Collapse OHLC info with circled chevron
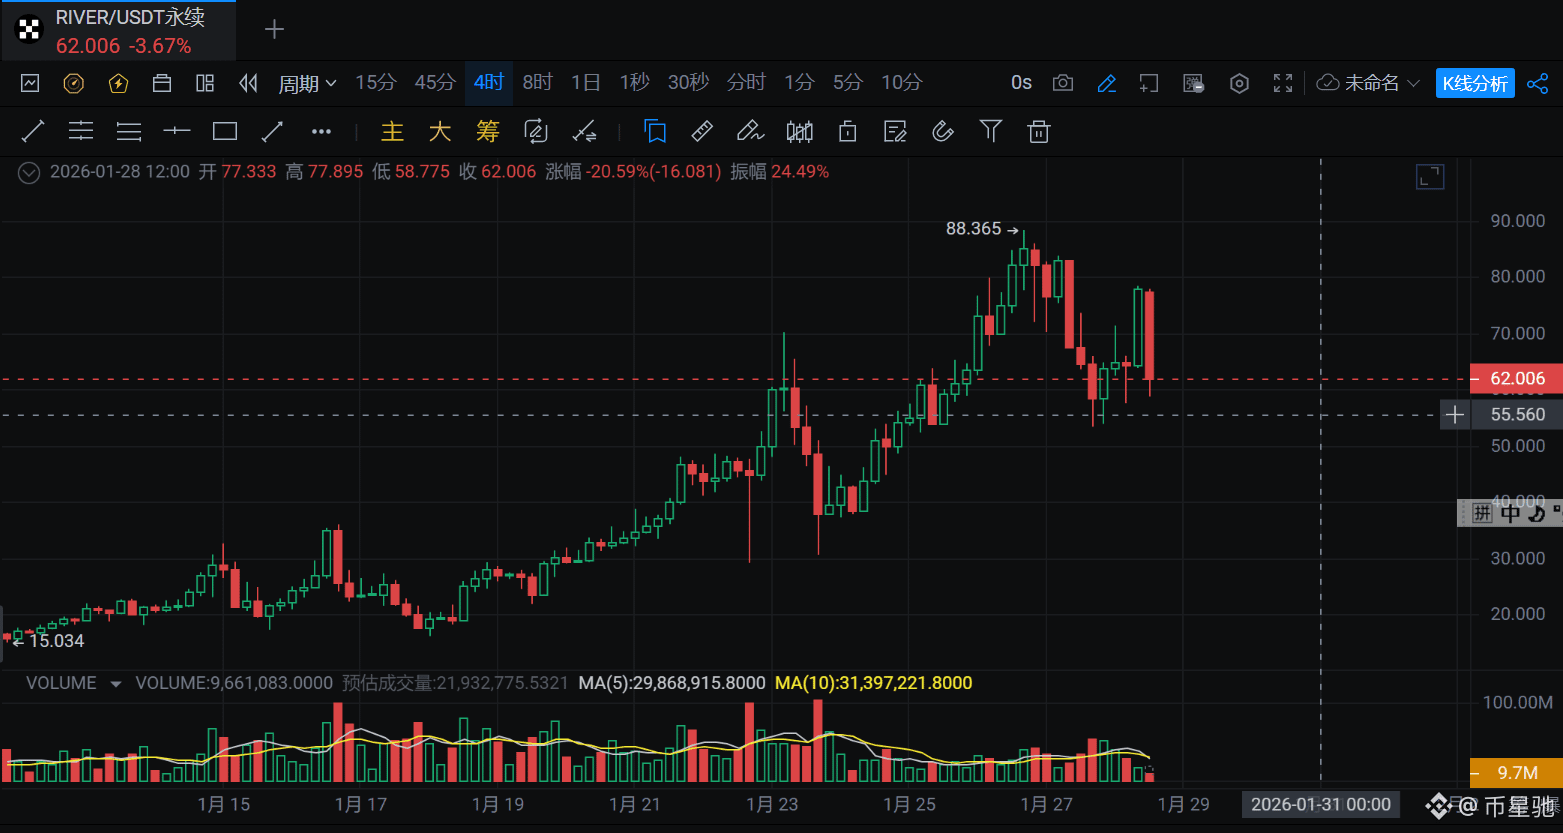Viewport: 1563px width, 833px height. pyautogui.click(x=29, y=172)
